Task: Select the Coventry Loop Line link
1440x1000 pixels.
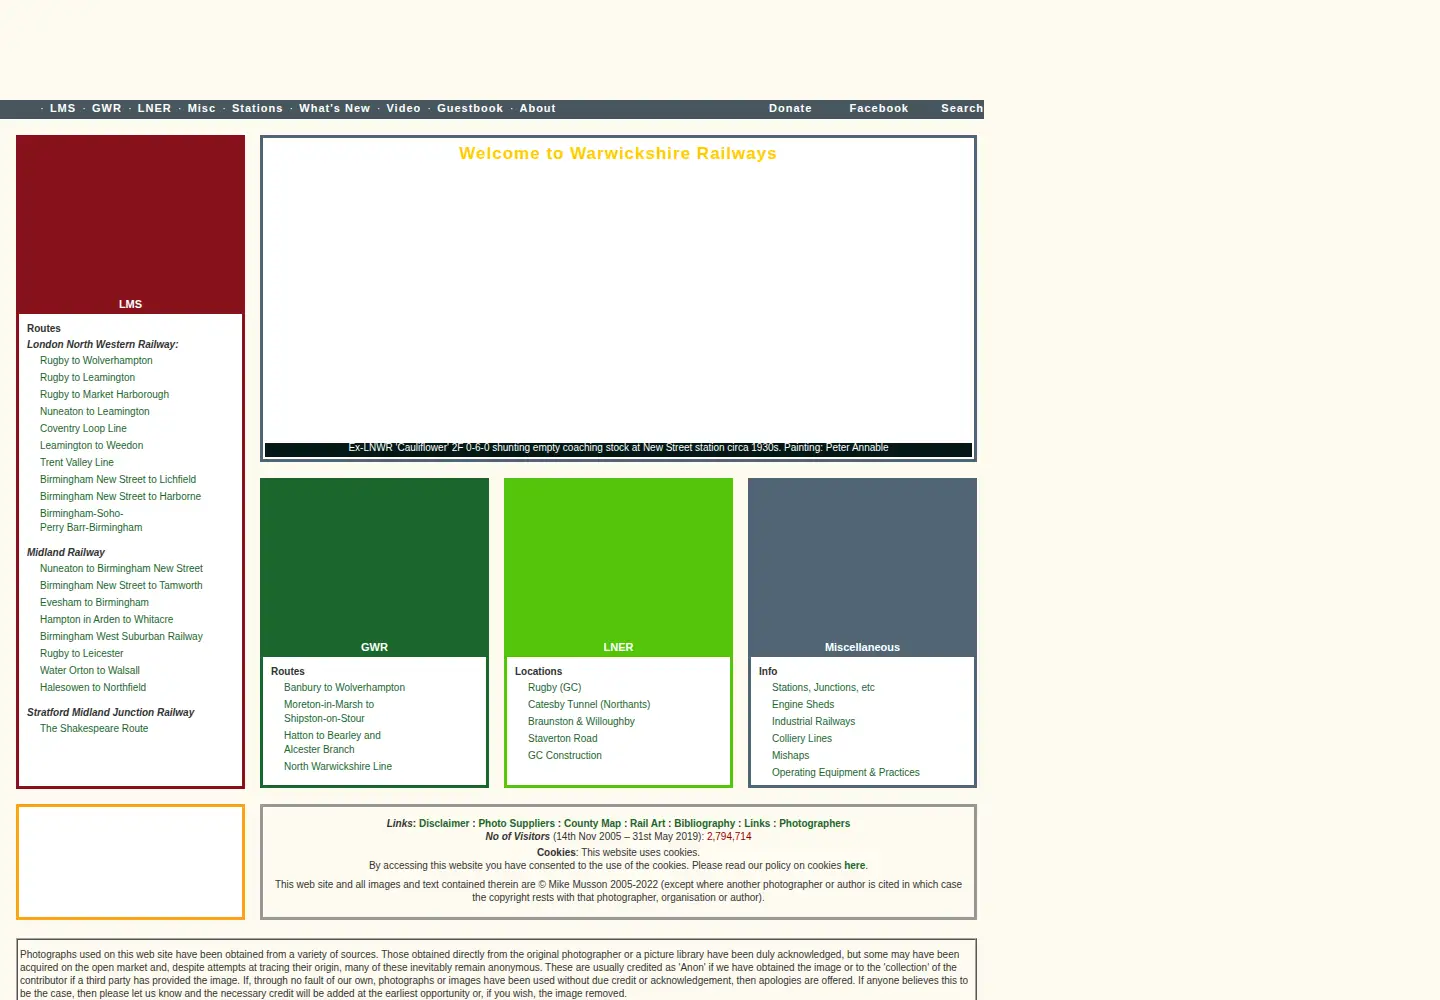Action: 83,429
